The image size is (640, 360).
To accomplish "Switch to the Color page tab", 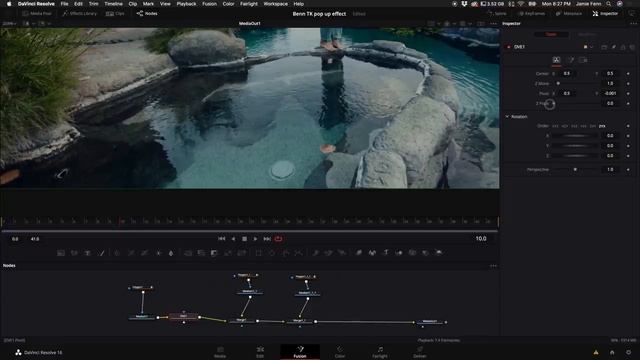I will 340,352.
